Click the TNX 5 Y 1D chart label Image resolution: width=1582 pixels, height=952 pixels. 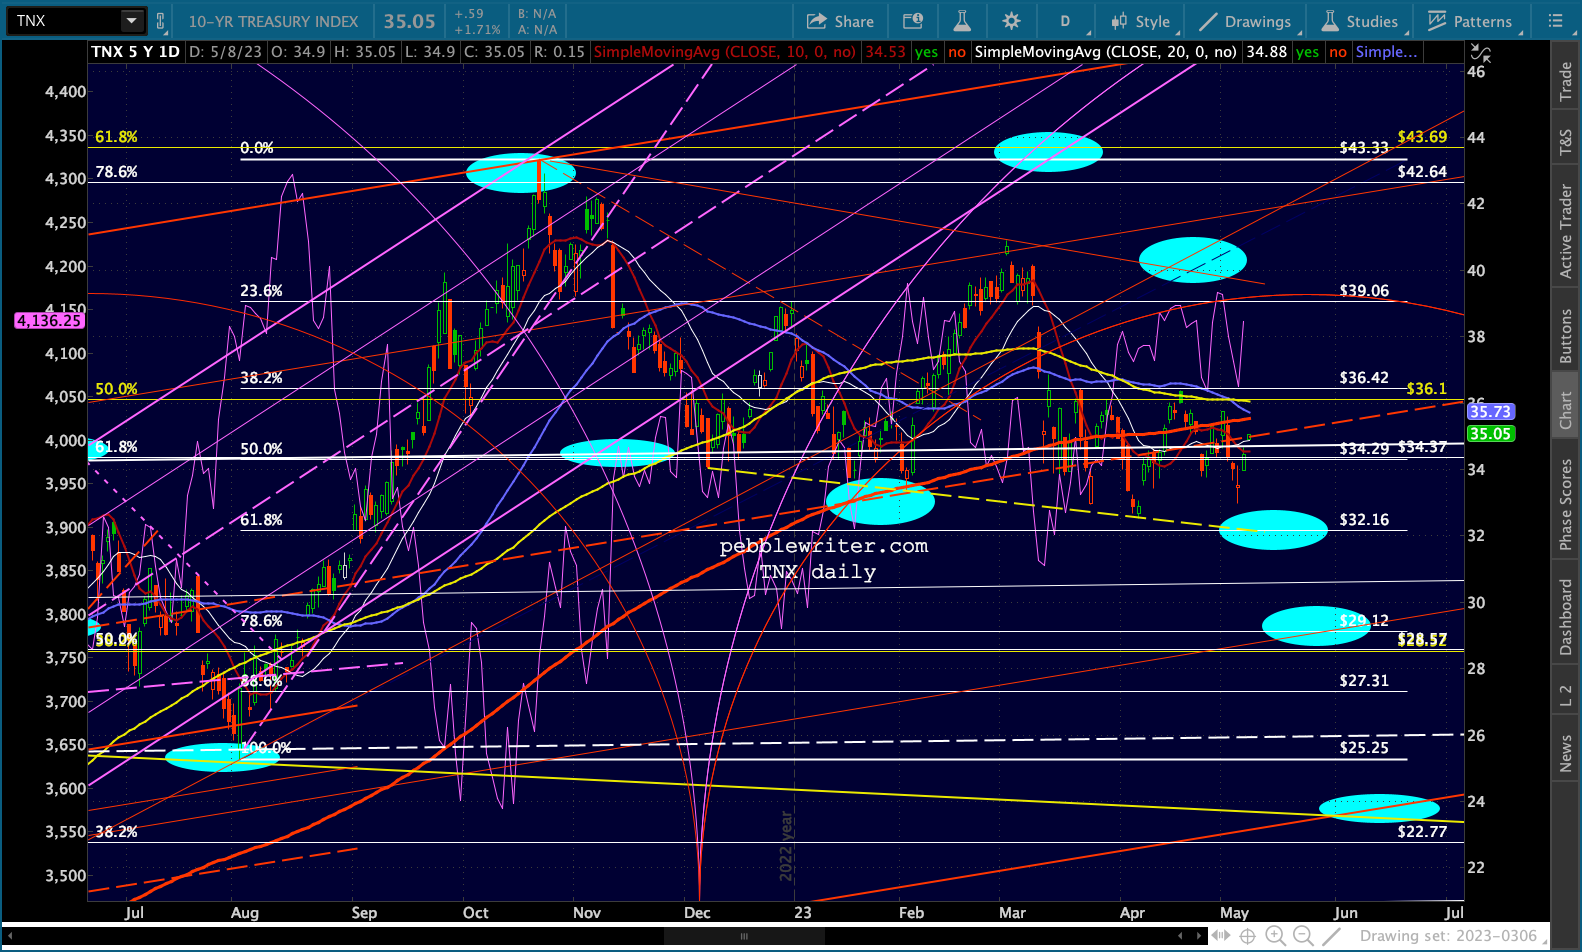pyautogui.click(x=135, y=52)
